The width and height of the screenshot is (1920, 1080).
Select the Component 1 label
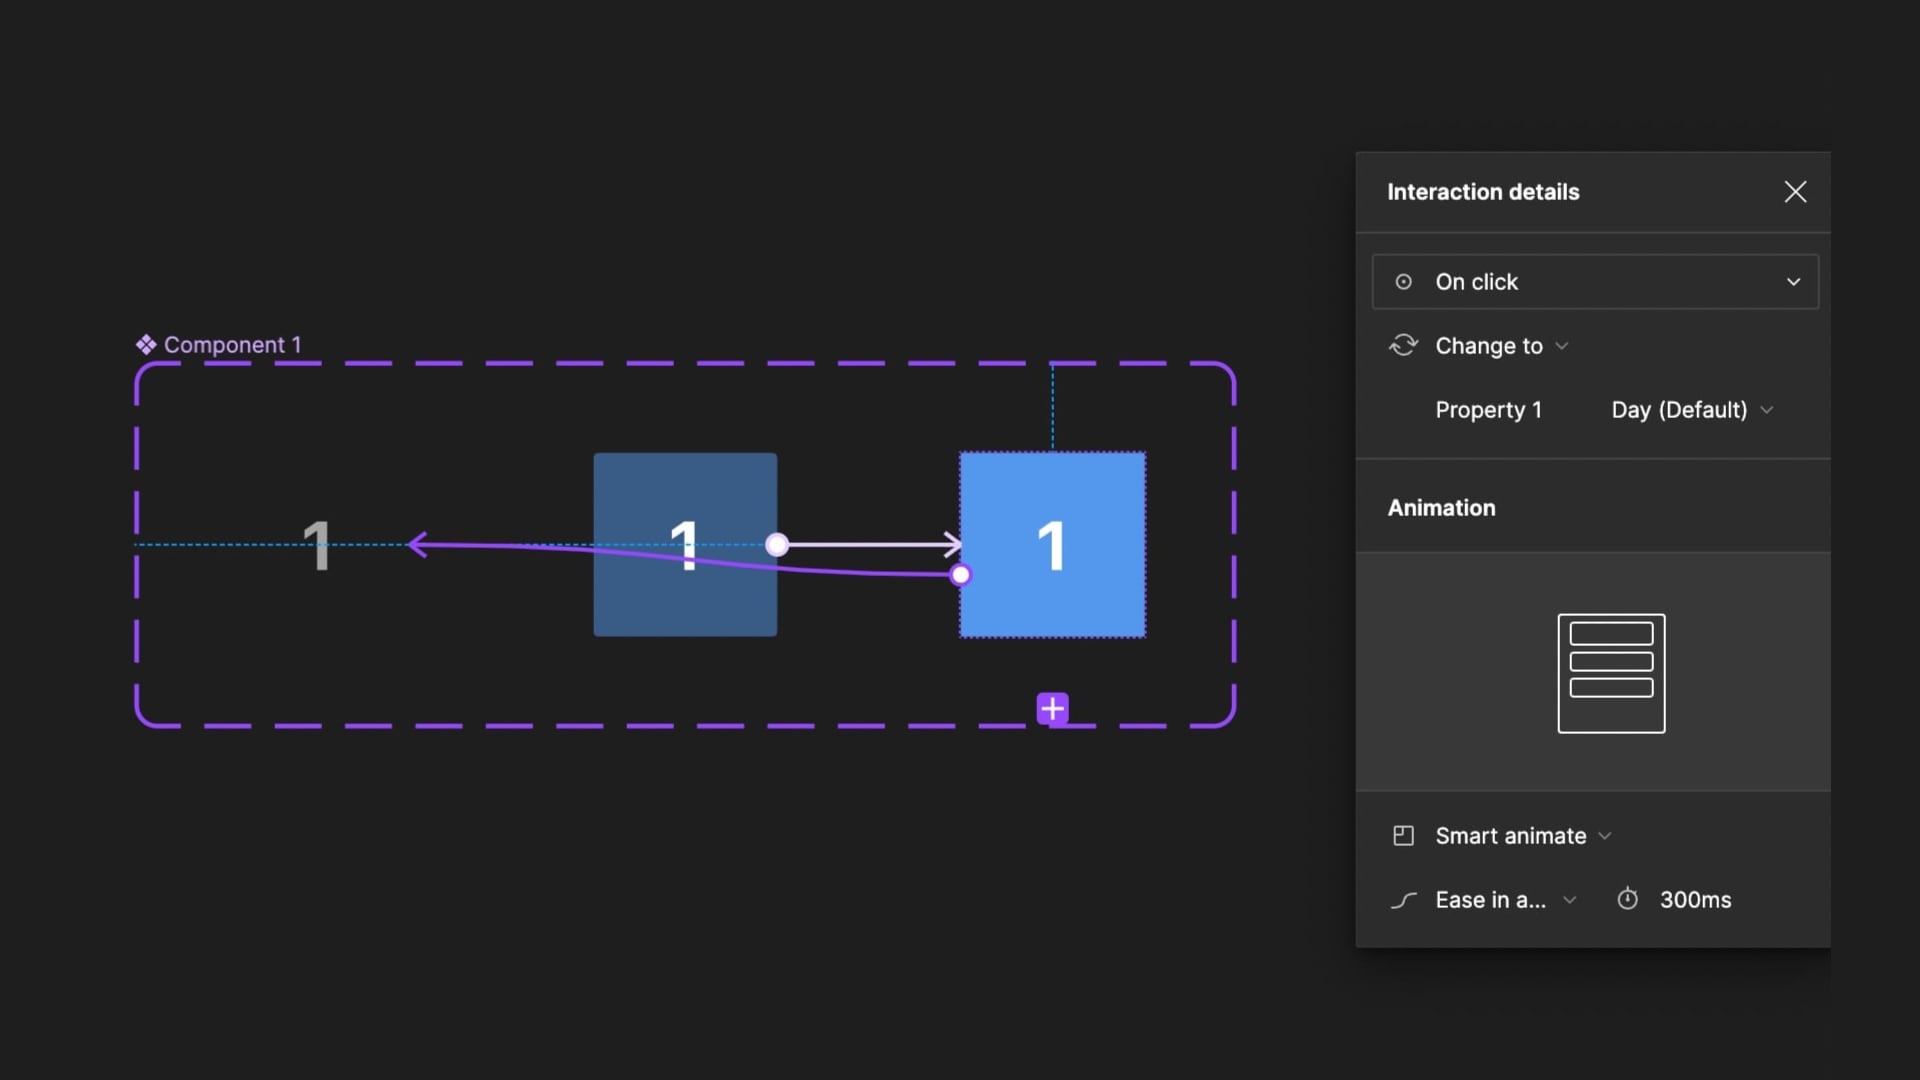pos(232,345)
